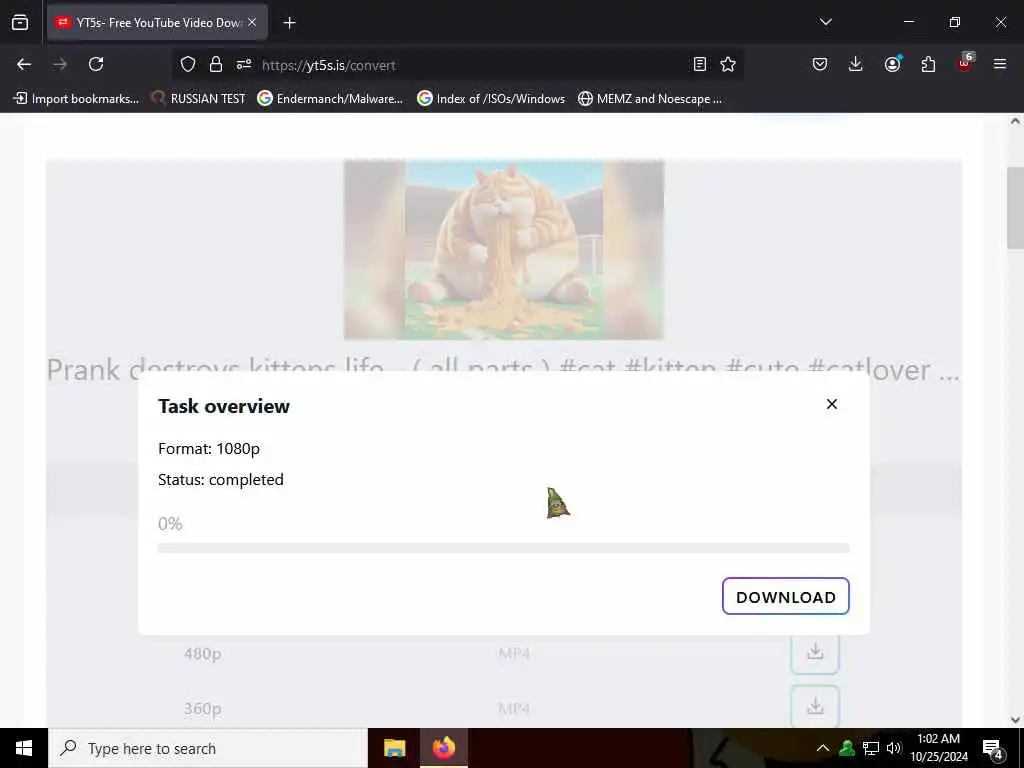Screen dimensions: 1024x768
Task: Open the extensions puzzle icon
Action: point(928,64)
